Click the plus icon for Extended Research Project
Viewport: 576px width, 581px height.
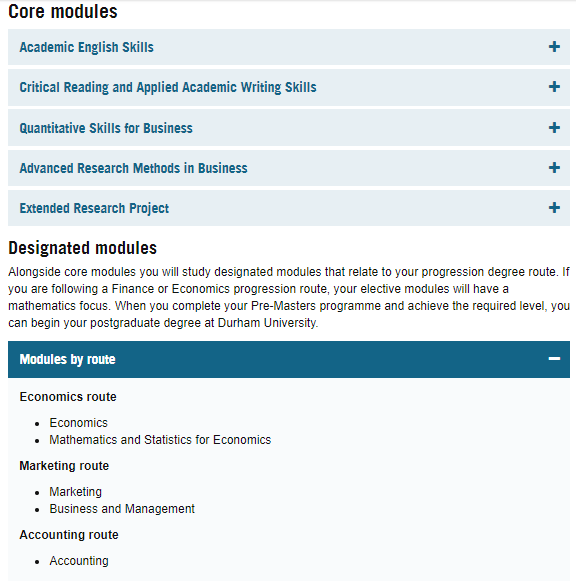[x=554, y=208]
